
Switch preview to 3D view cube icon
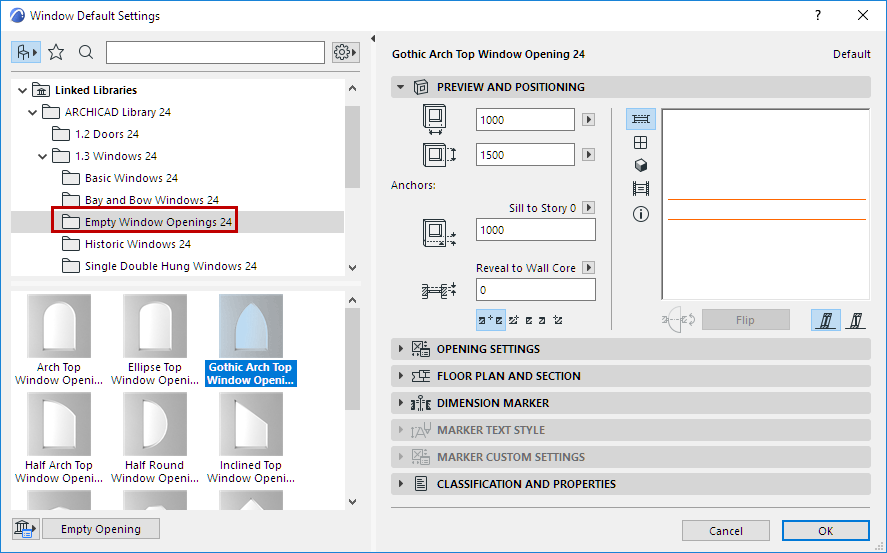click(641, 166)
